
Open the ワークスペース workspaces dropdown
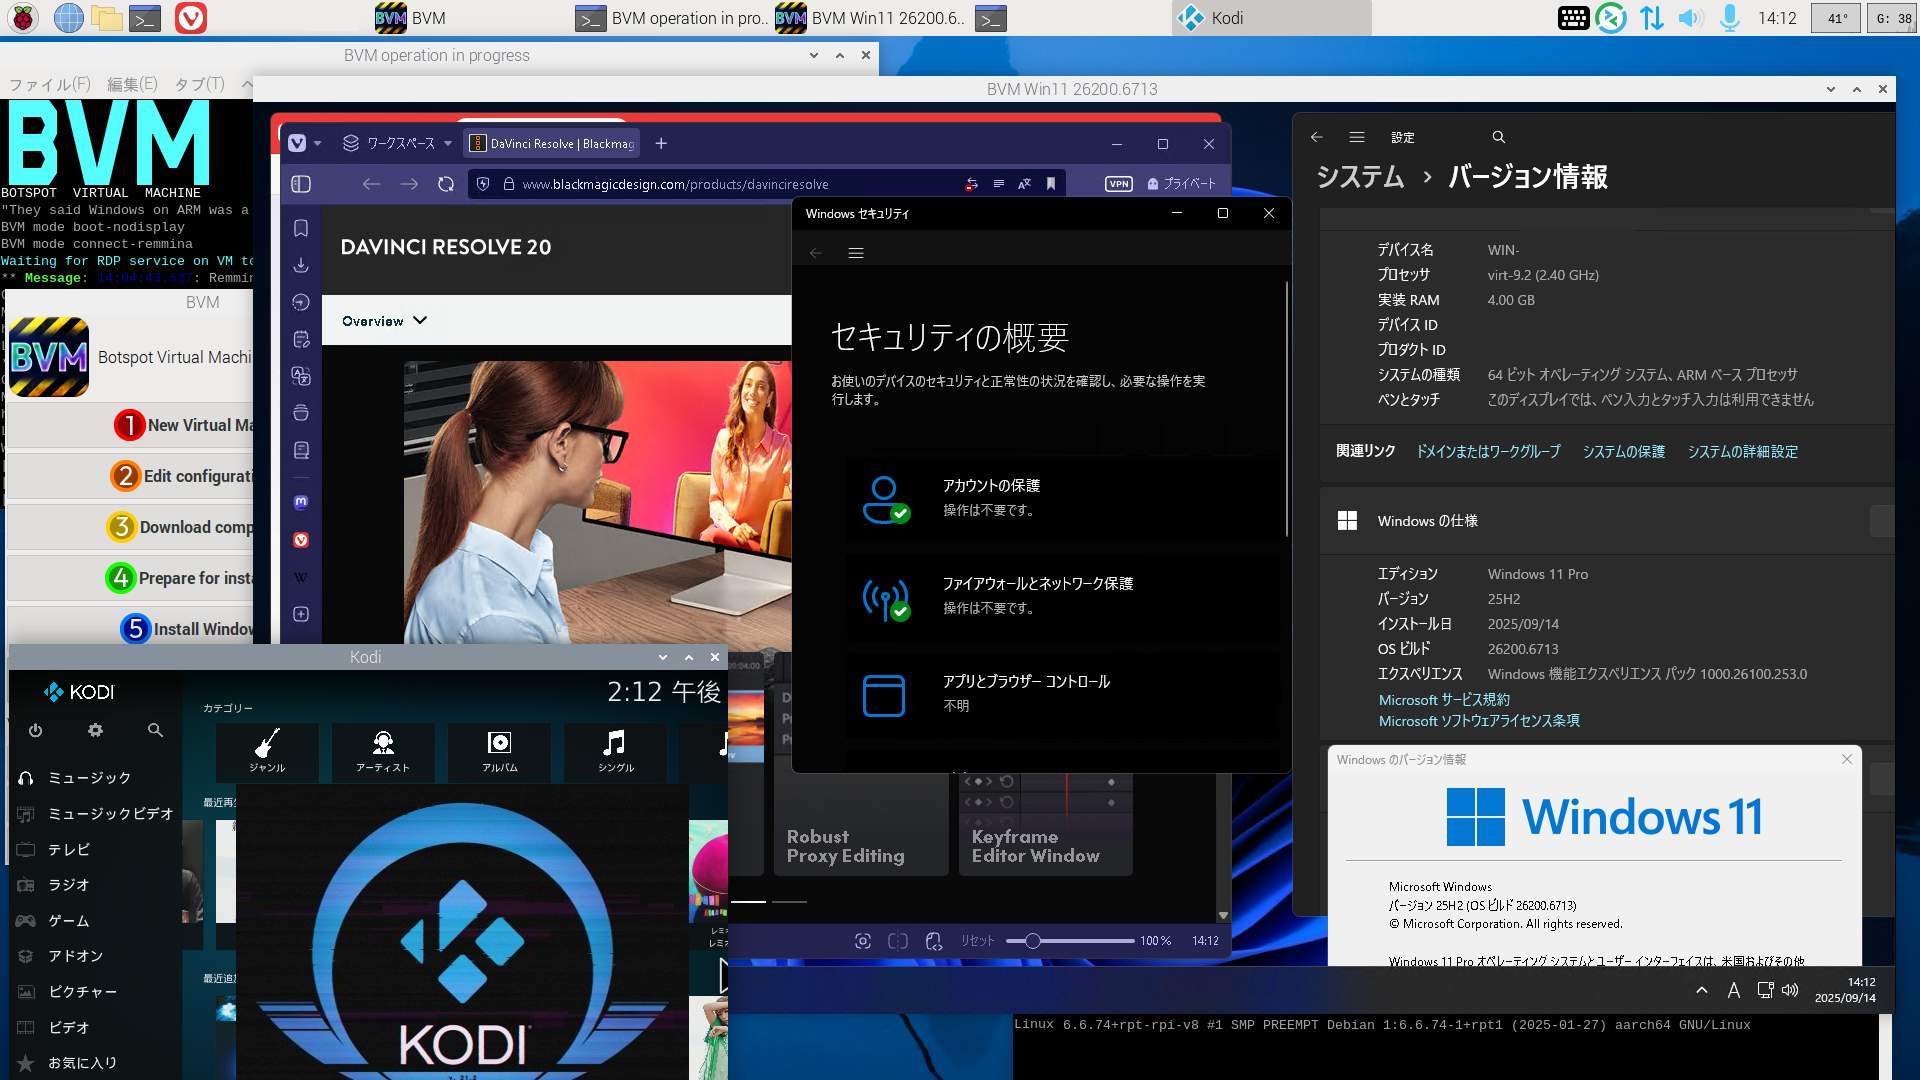point(397,144)
